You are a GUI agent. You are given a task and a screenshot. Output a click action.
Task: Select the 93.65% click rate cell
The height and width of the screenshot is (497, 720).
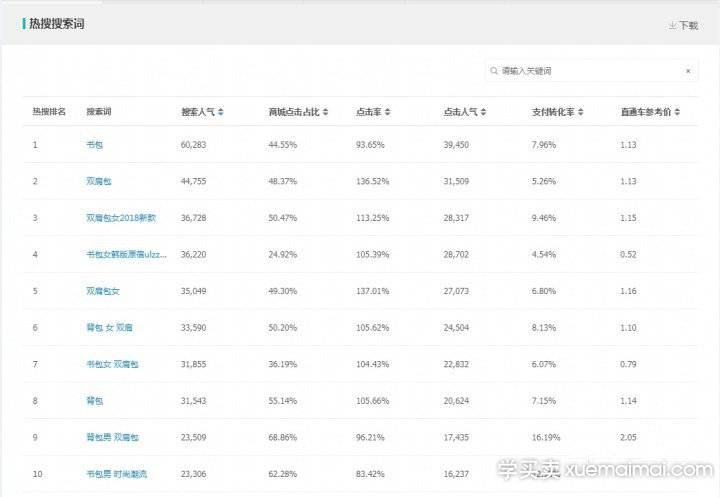click(x=370, y=145)
